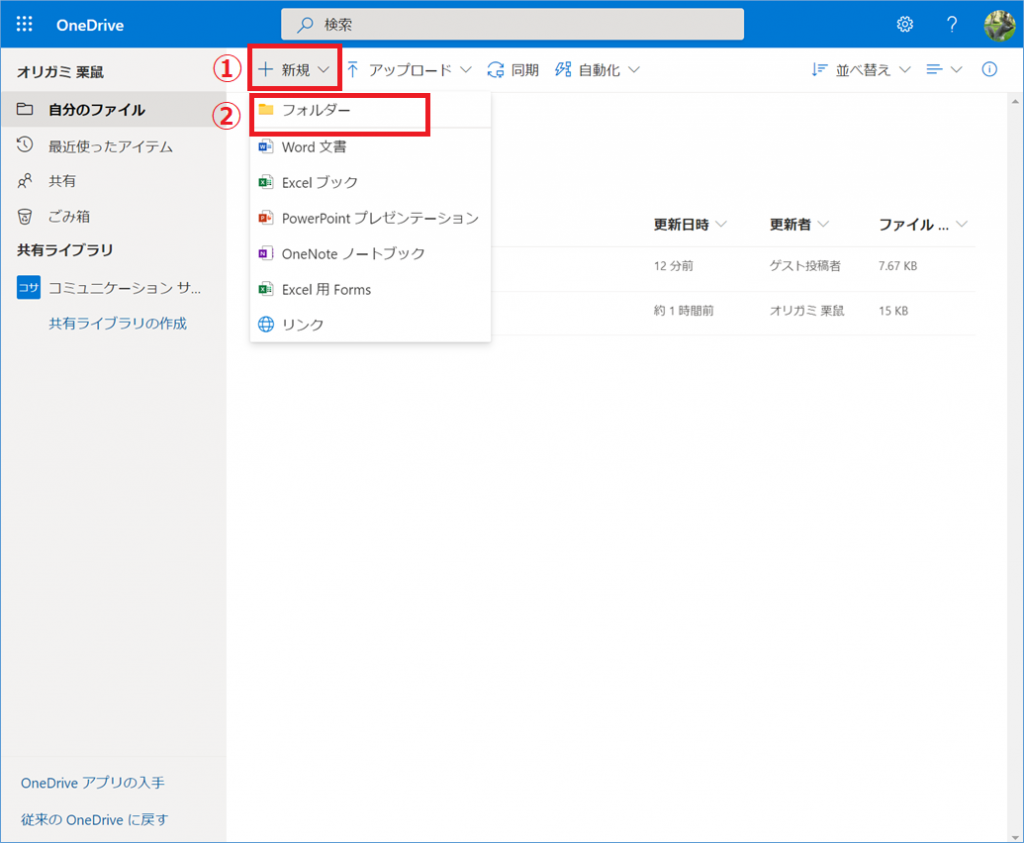Image resolution: width=1024 pixels, height=843 pixels.
Task: Choose リンク from the new menu
Action: click(370, 325)
